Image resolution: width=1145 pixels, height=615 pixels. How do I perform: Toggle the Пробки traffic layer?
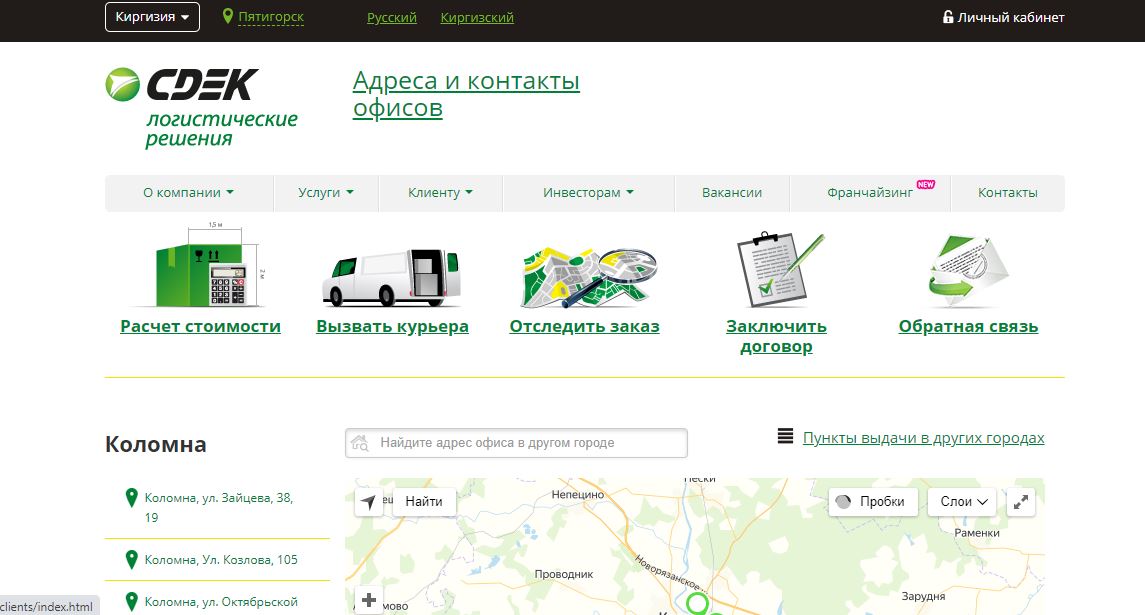[x=873, y=502]
